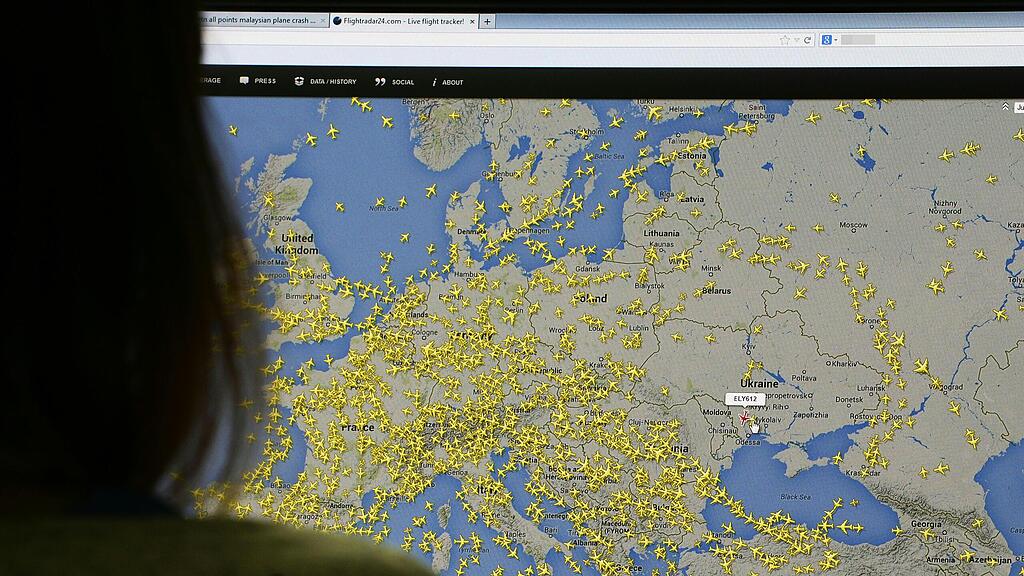
Task: Click the Odessa city label
Action: pos(748,442)
